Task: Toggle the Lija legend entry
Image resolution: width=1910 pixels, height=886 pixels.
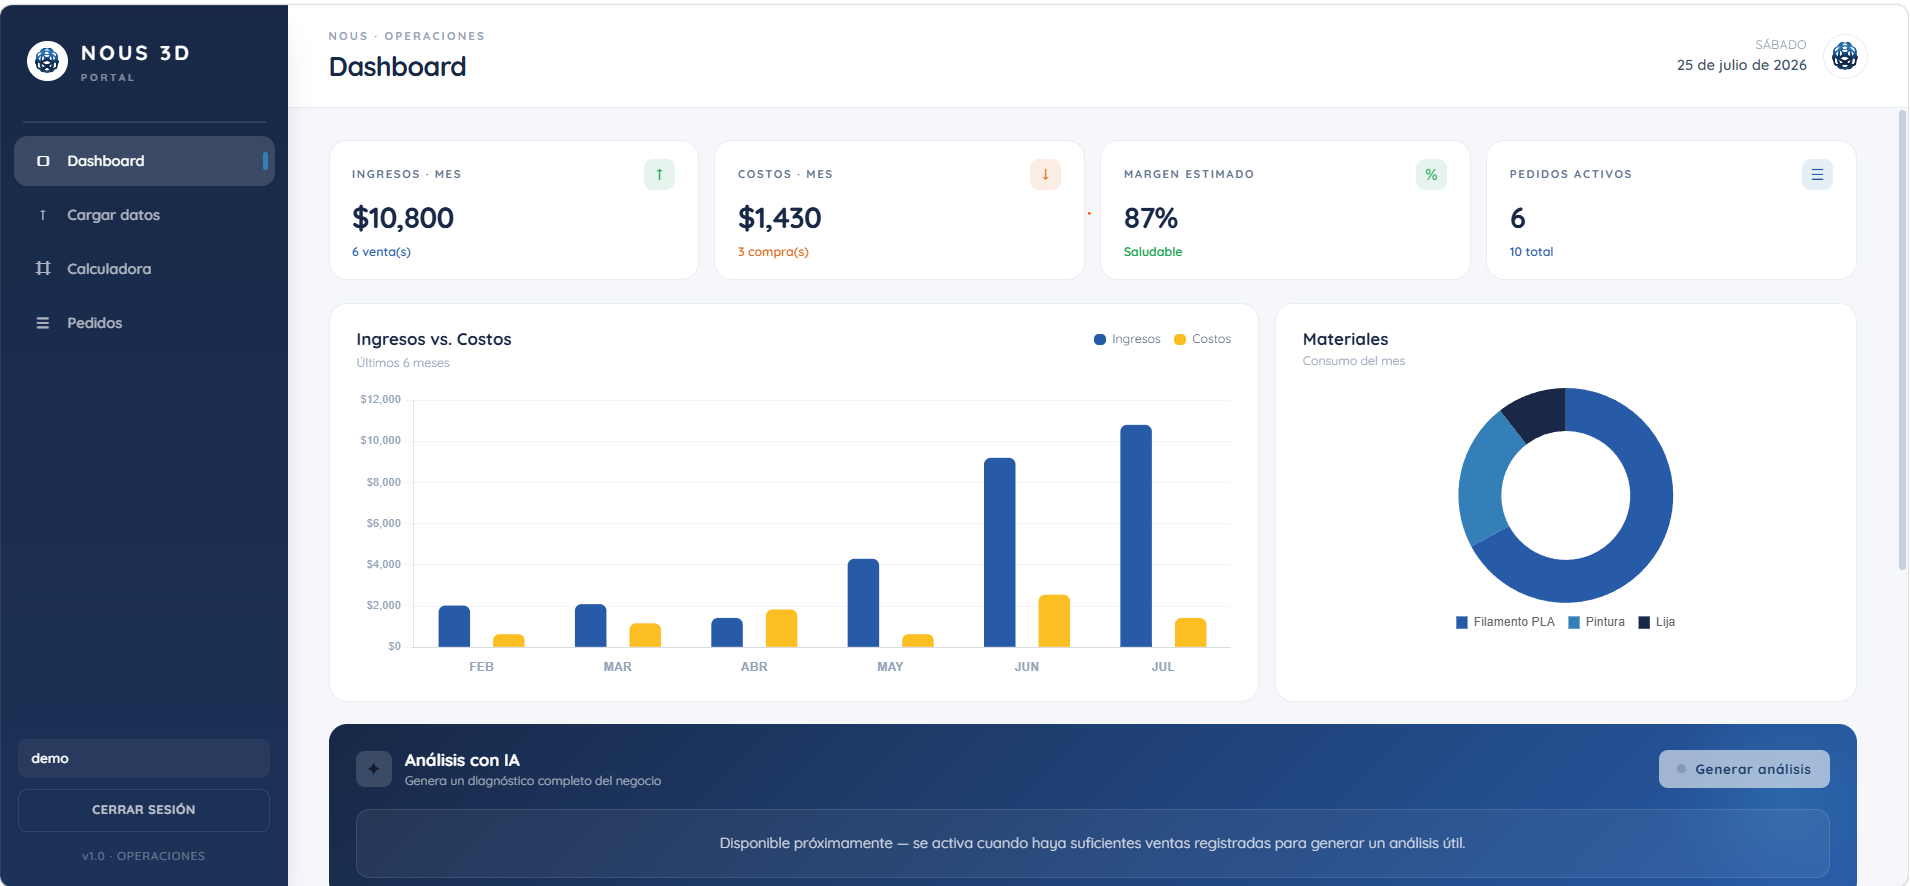Action: [x=1656, y=622]
